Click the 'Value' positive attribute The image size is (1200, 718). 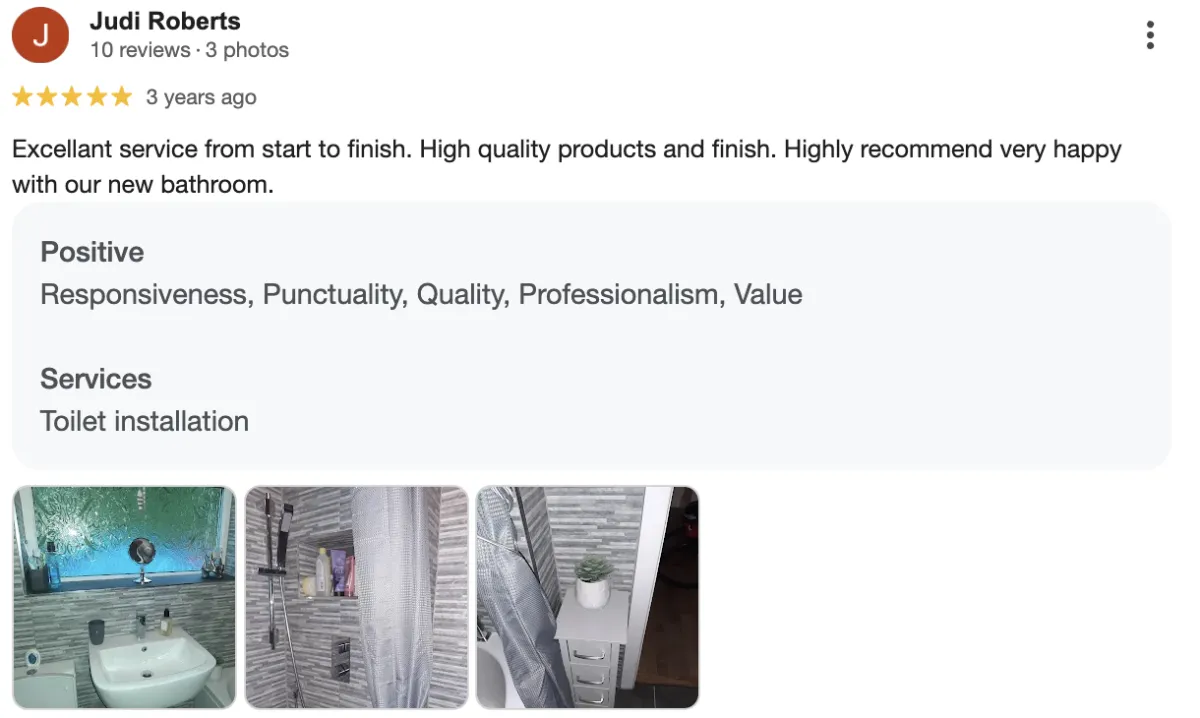click(x=768, y=295)
